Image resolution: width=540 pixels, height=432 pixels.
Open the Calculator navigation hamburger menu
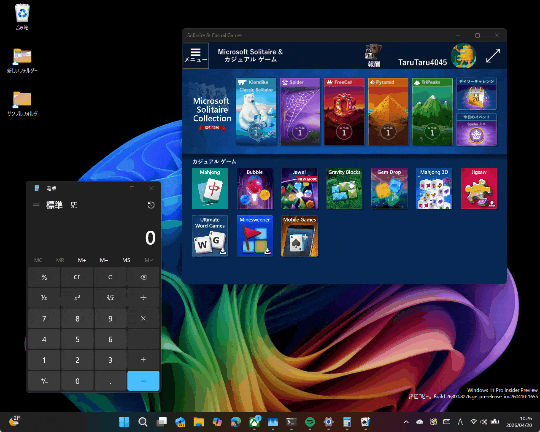click(x=36, y=205)
